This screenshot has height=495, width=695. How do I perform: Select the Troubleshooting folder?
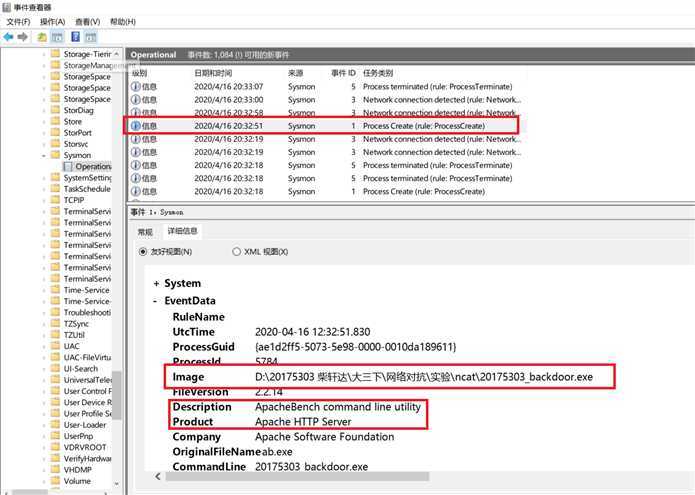pos(87,312)
